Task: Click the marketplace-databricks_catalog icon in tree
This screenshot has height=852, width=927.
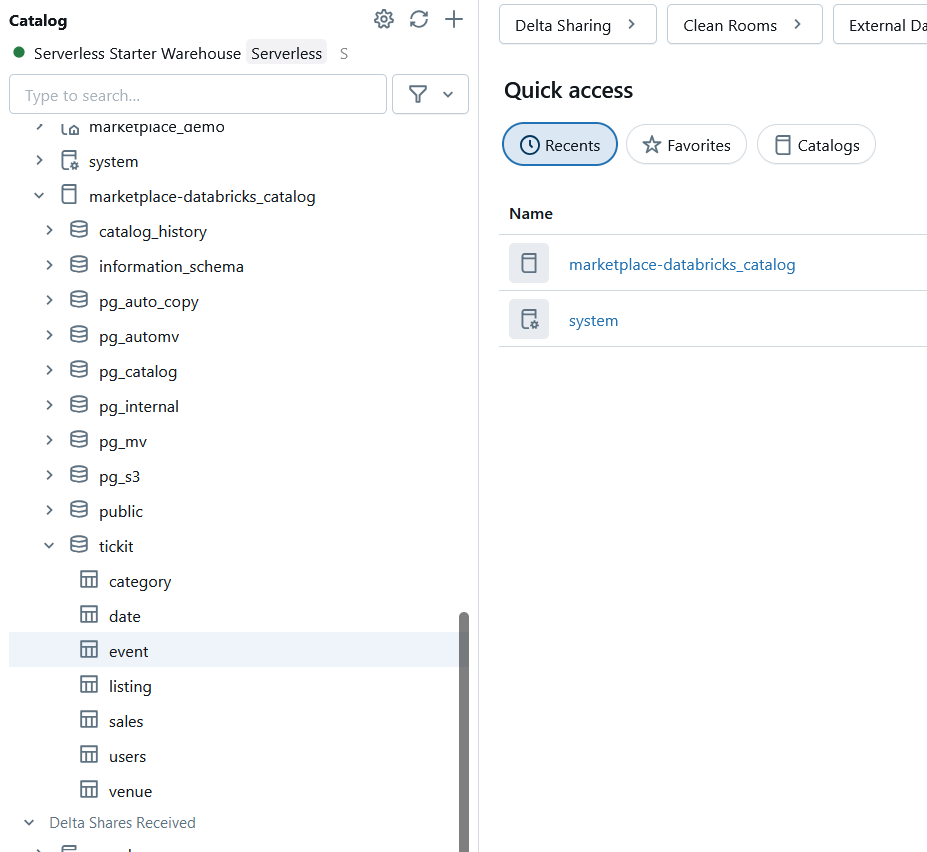Action: point(69,196)
